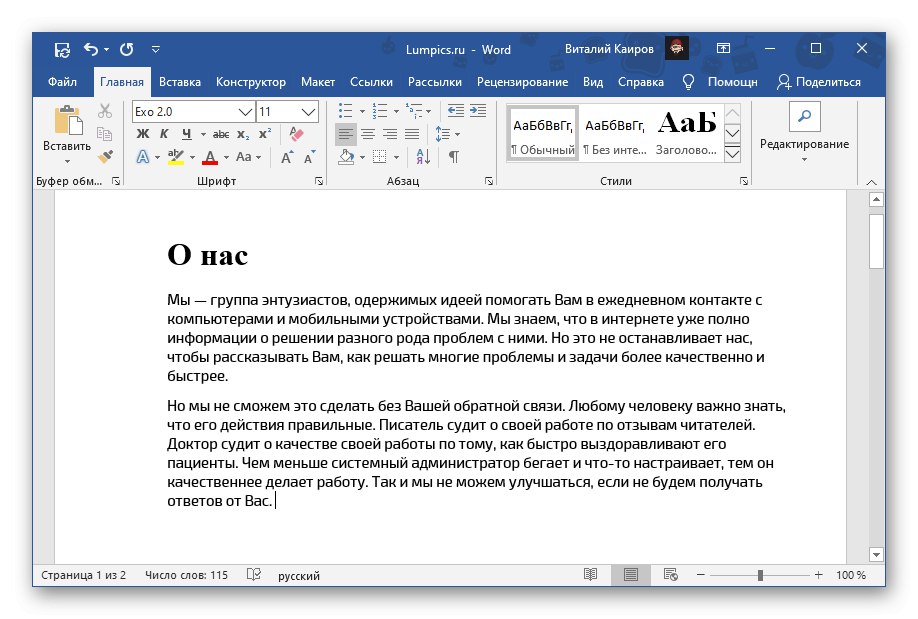The image size is (918, 619).
Task: Switch to the Вставка tab
Action: click(x=180, y=82)
